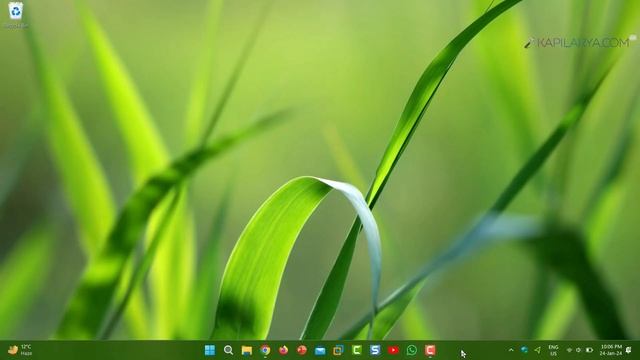640x360 pixels.
Task: Open the overlapping-squares virtualization app icon
Action: 338,350
